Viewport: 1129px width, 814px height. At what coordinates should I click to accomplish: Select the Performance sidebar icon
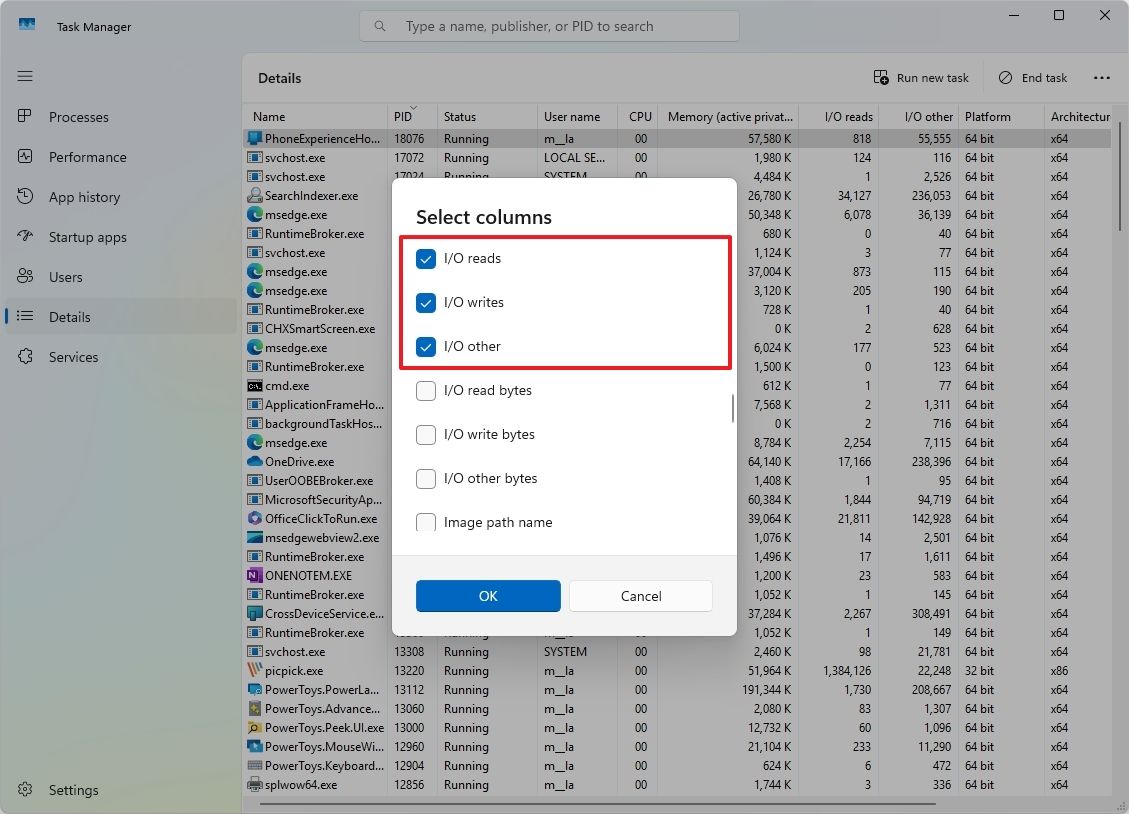pyautogui.click(x=24, y=157)
